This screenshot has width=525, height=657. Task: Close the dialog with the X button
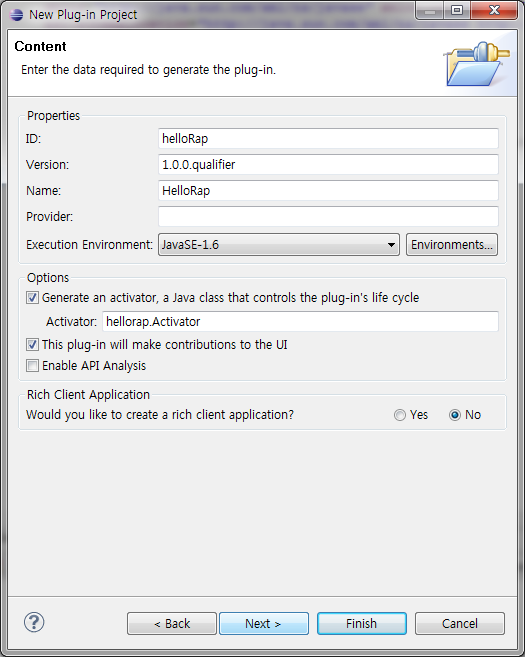[494, 11]
